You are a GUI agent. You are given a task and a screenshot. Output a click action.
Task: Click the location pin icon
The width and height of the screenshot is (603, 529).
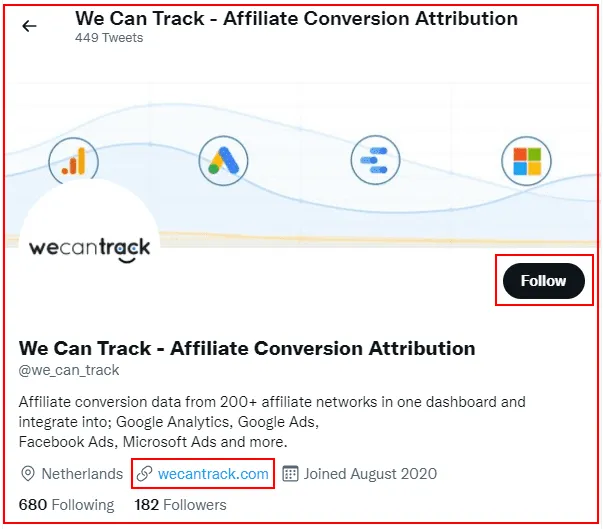(x=28, y=474)
